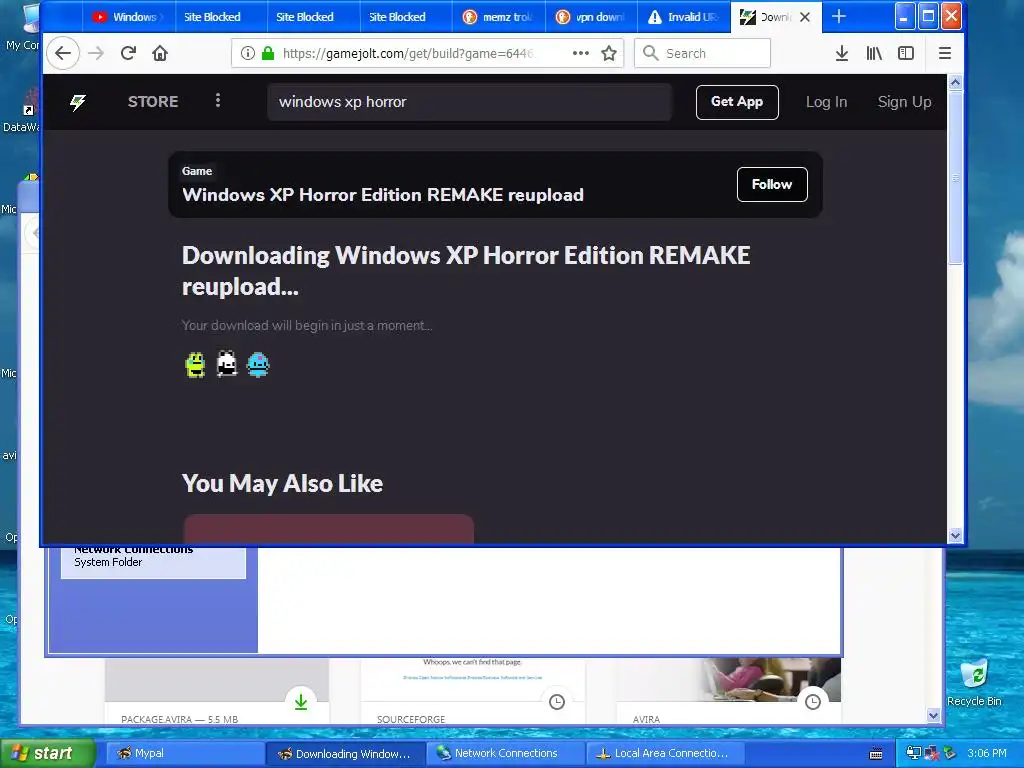Select the DataWa desktop shortcut icon

click(21, 111)
